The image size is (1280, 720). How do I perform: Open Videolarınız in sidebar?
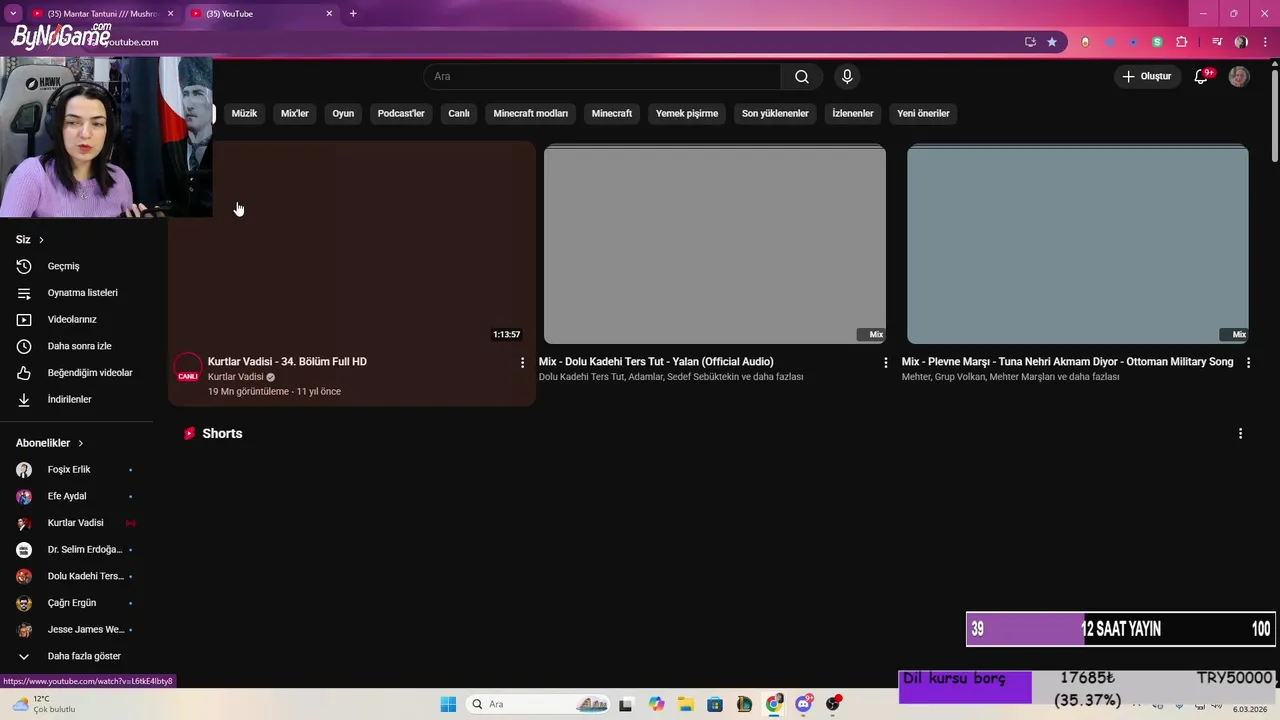[78, 320]
